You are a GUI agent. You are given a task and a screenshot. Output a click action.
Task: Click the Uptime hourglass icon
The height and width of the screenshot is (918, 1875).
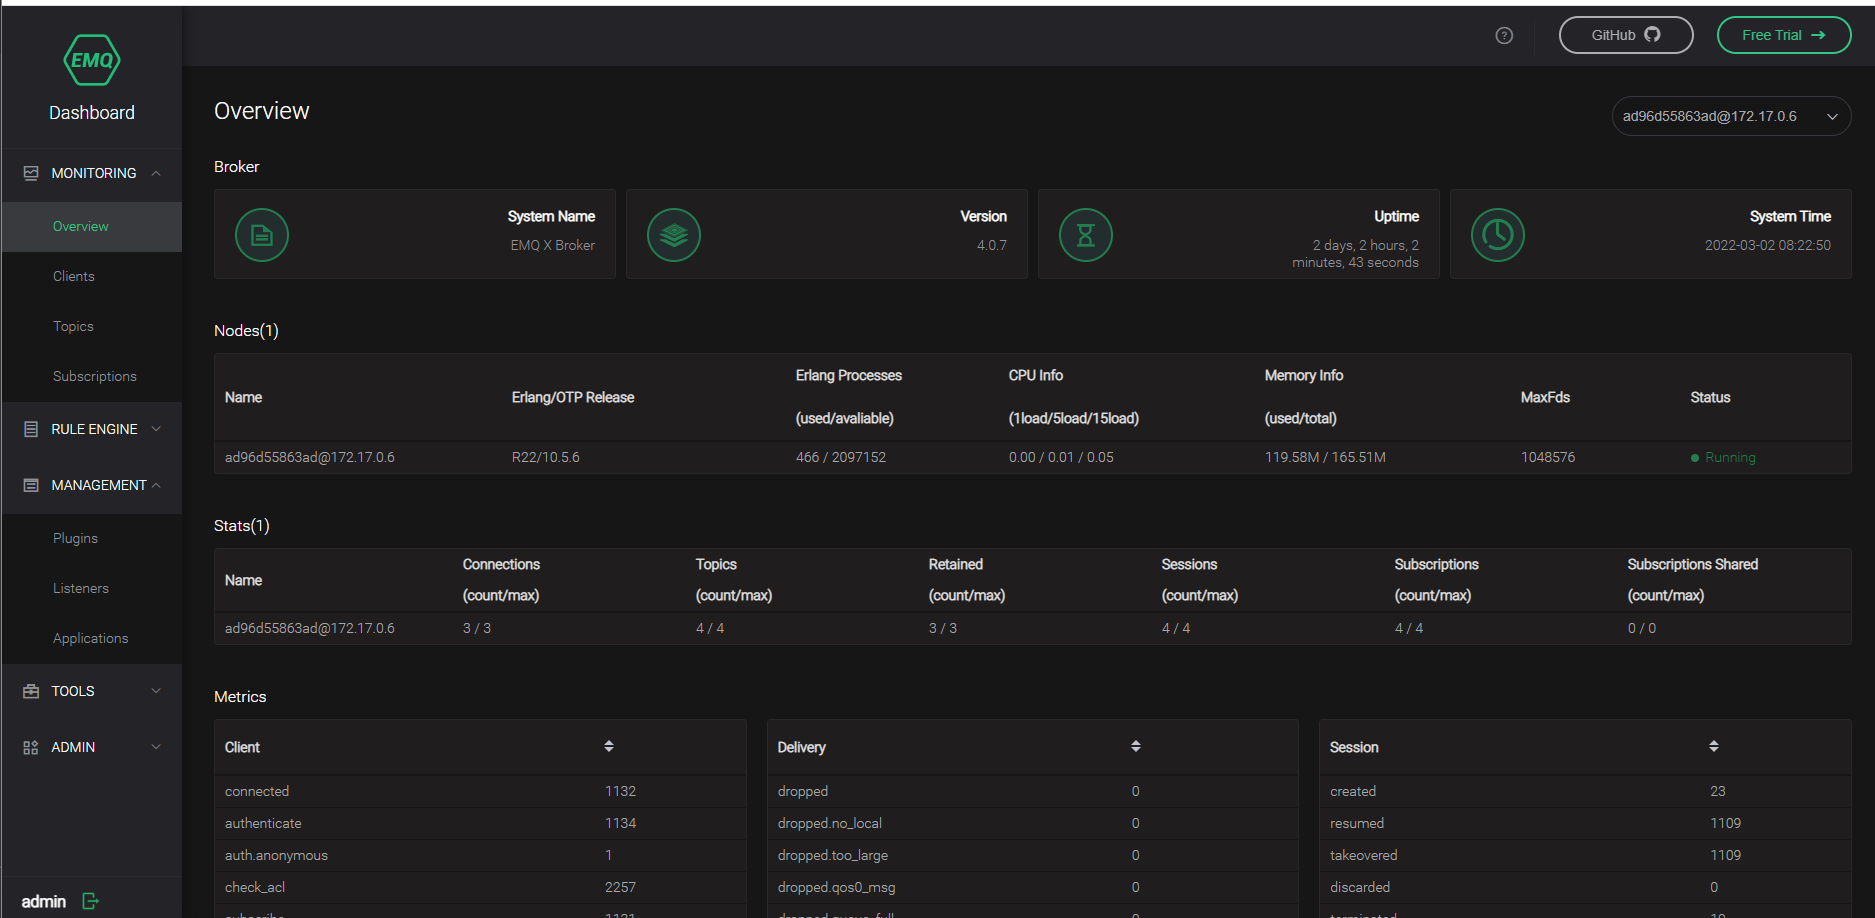[1086, 235]
